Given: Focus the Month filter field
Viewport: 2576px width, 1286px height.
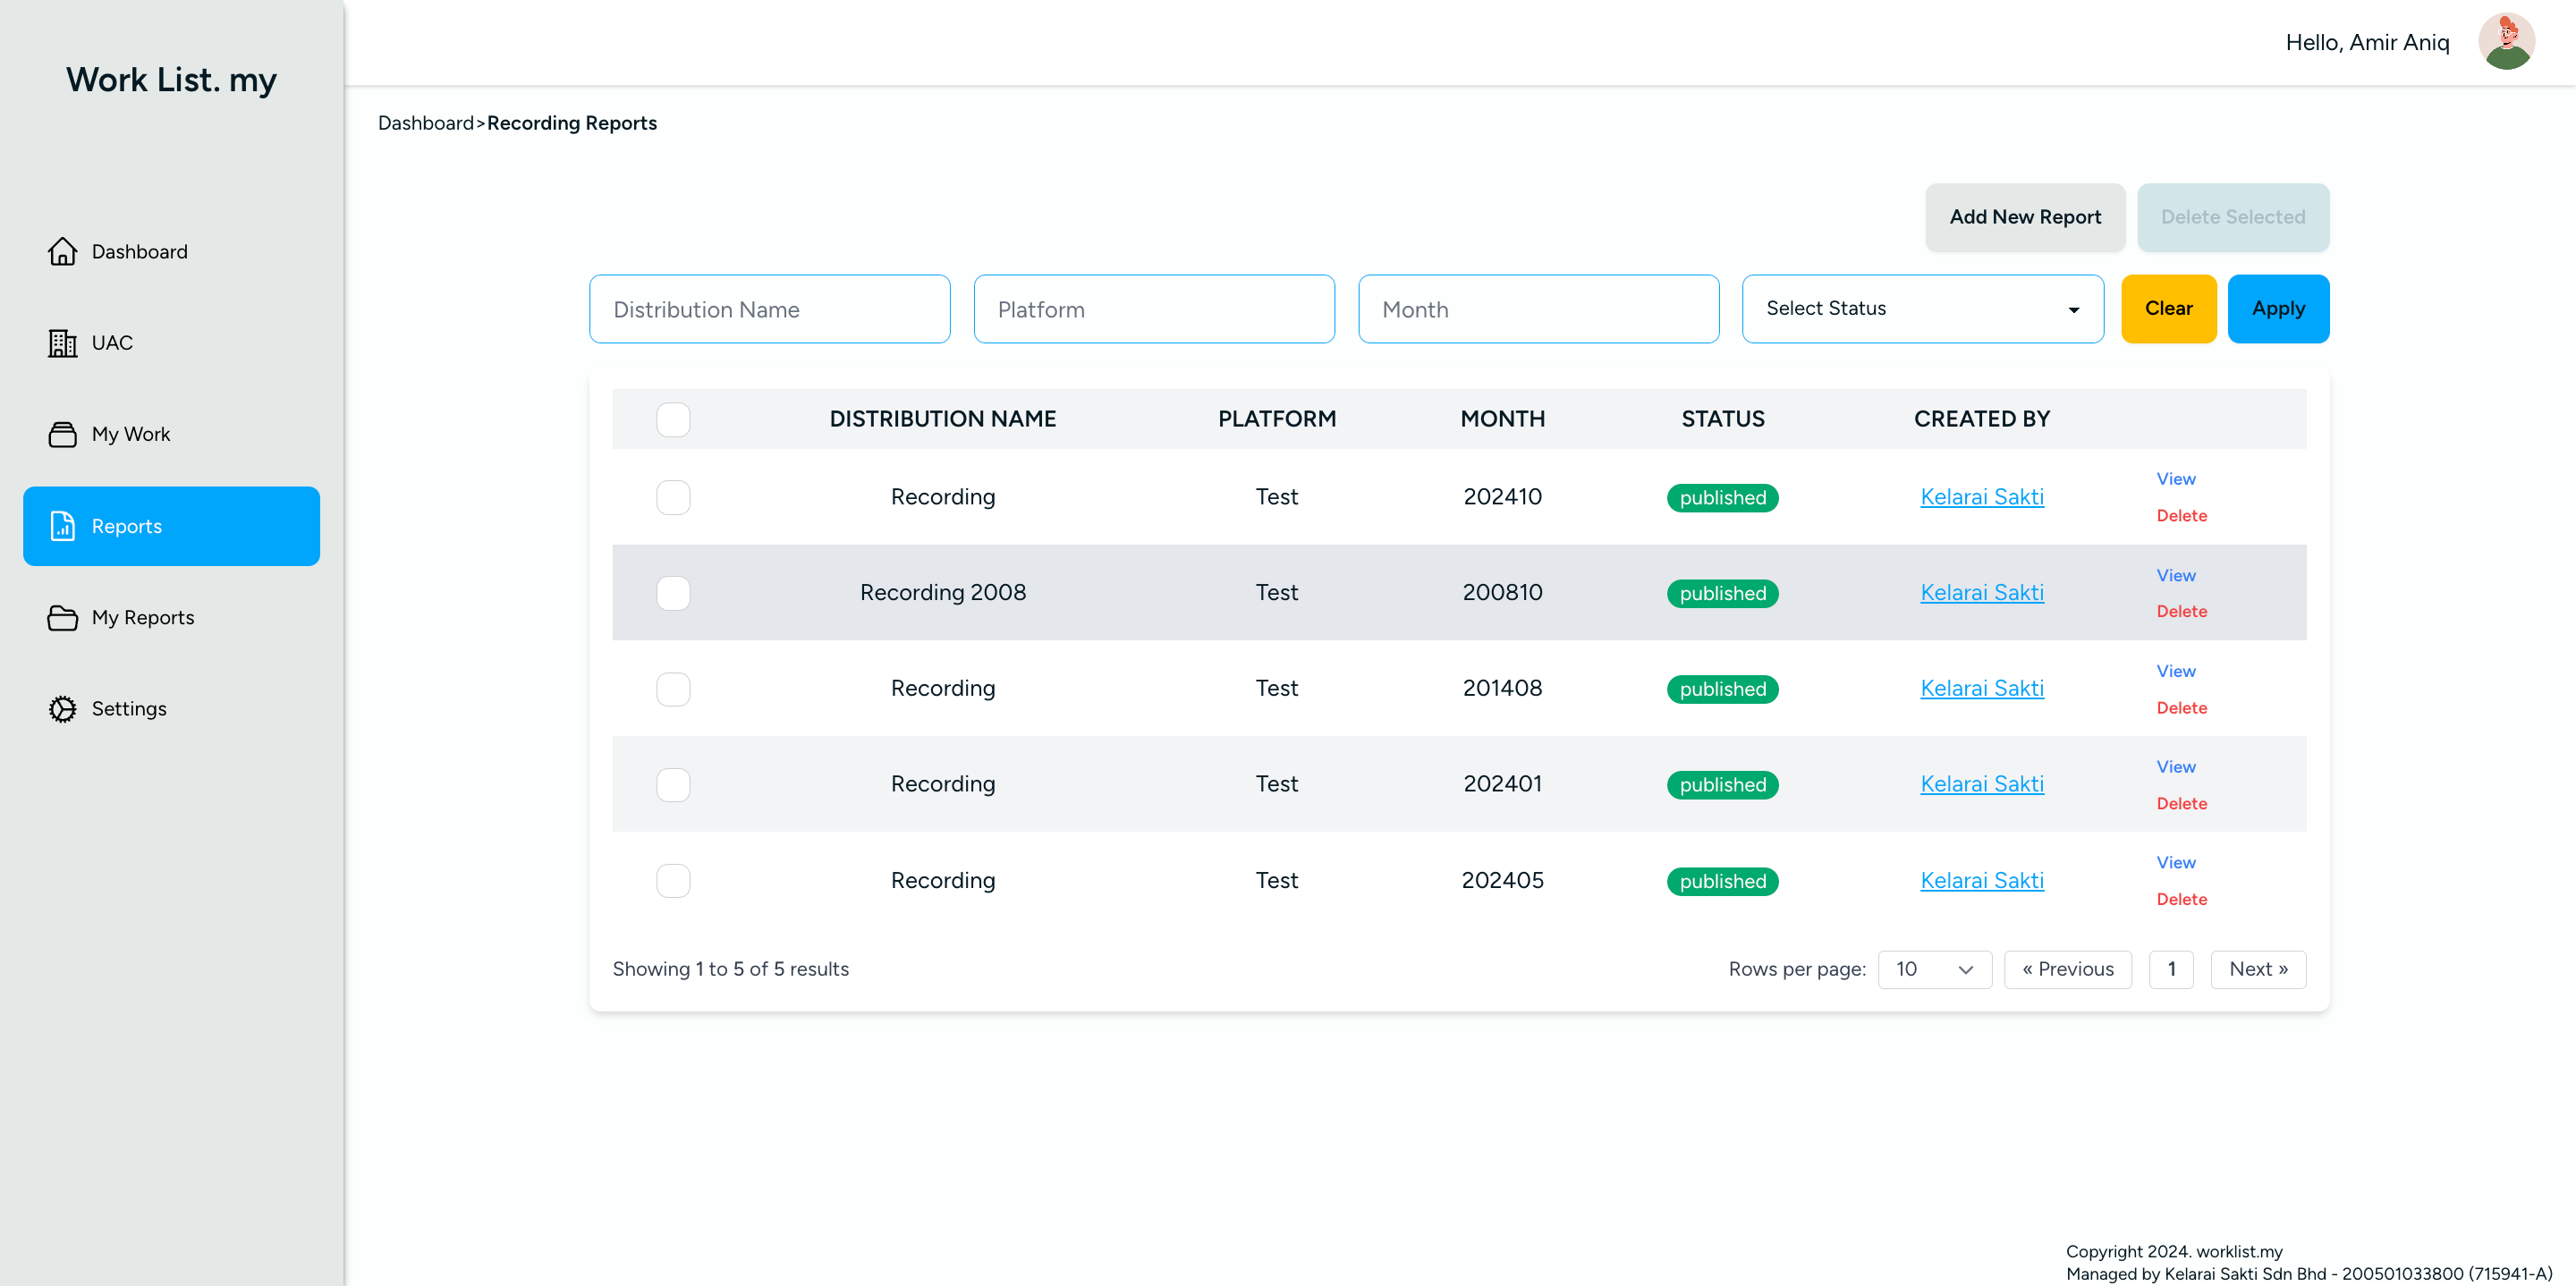Looking at the screenshot, I should pos(1538,309).
